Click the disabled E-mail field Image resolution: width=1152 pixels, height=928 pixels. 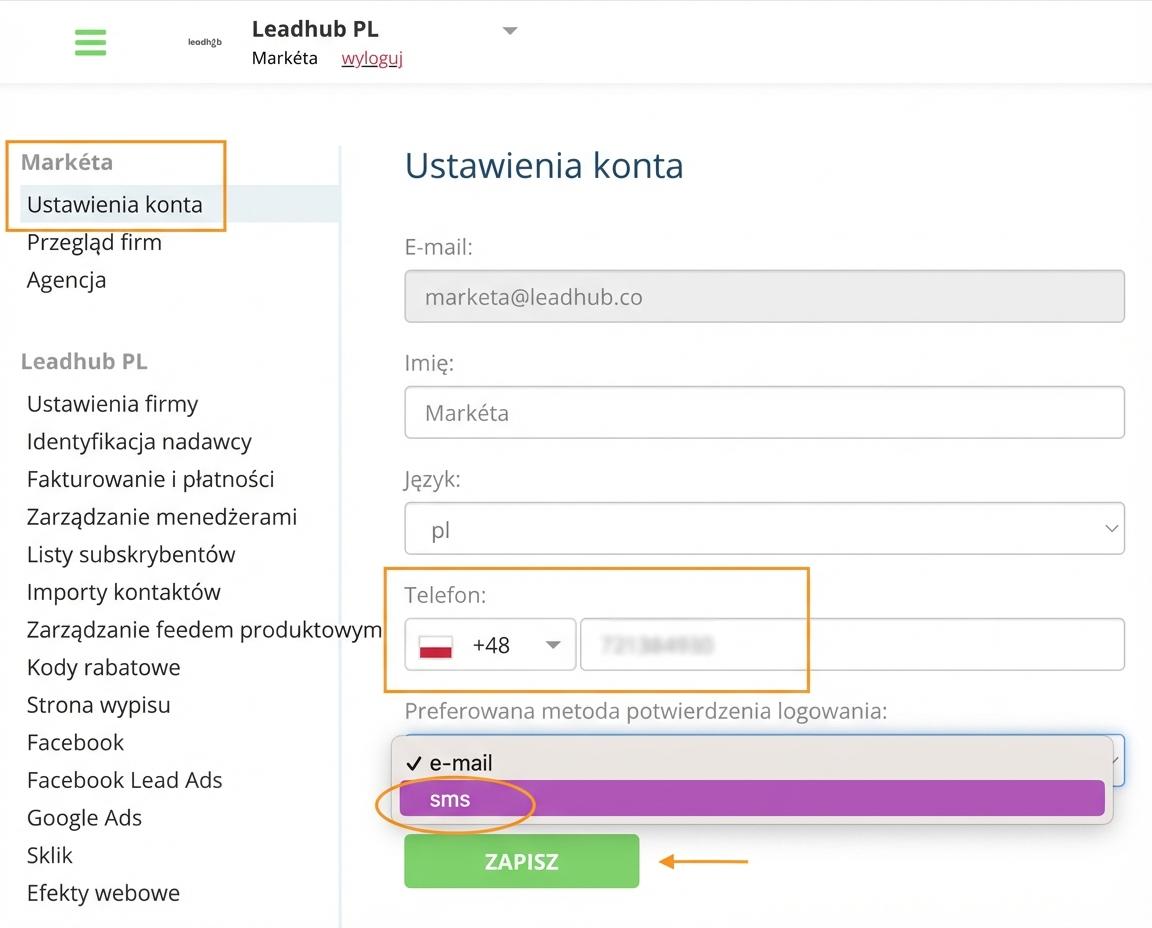764,296
